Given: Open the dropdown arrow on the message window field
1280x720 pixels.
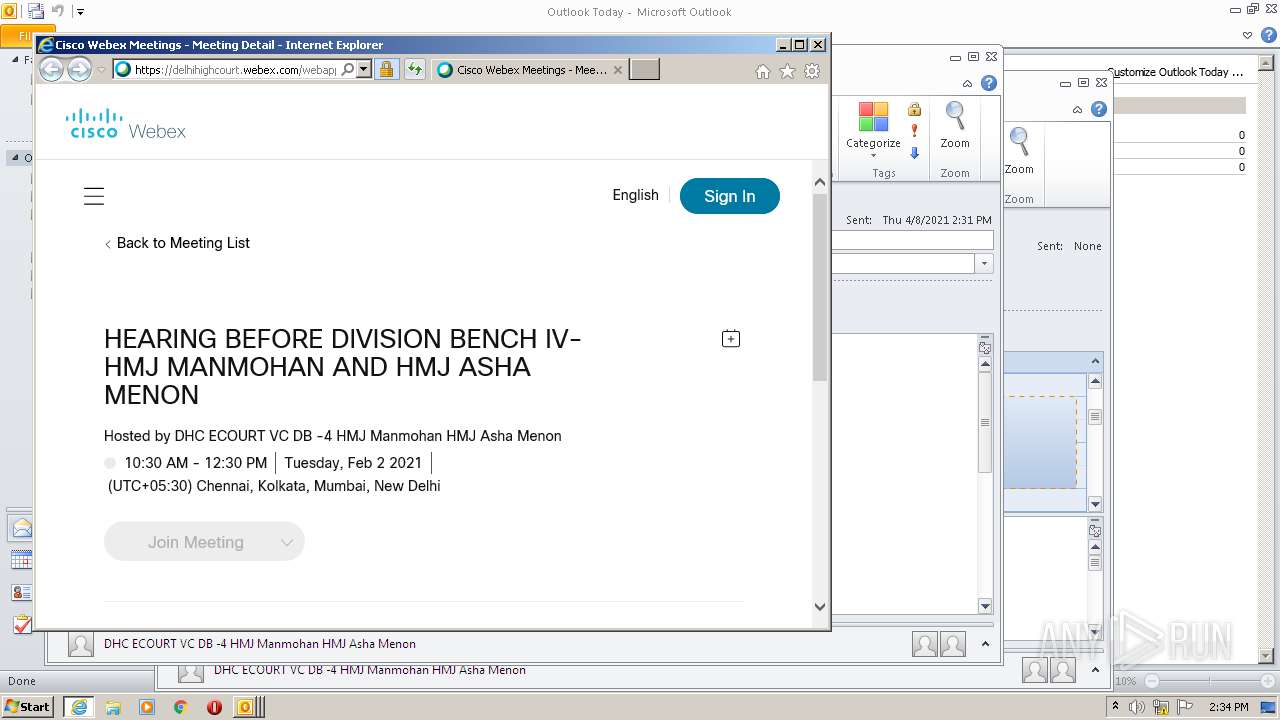Looking at the screenshot, I should pos(984,263).
